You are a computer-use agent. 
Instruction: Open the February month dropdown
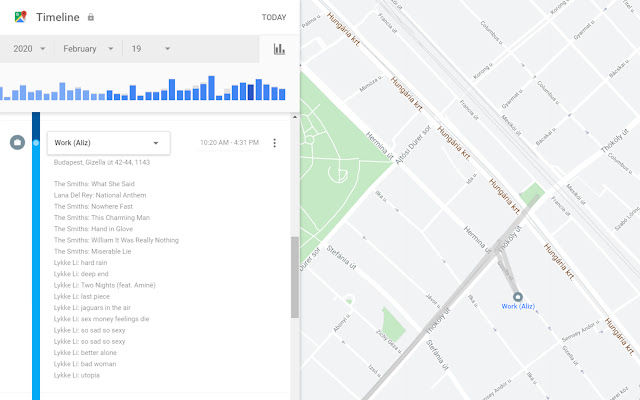pos(88,49)
